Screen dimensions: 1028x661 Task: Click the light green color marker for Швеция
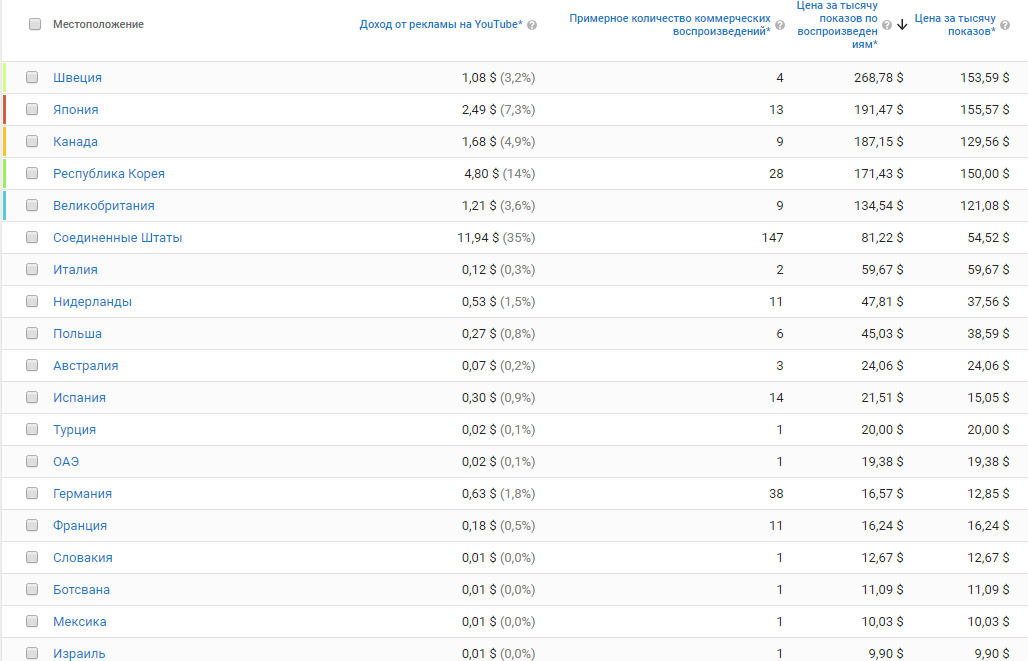5,77
